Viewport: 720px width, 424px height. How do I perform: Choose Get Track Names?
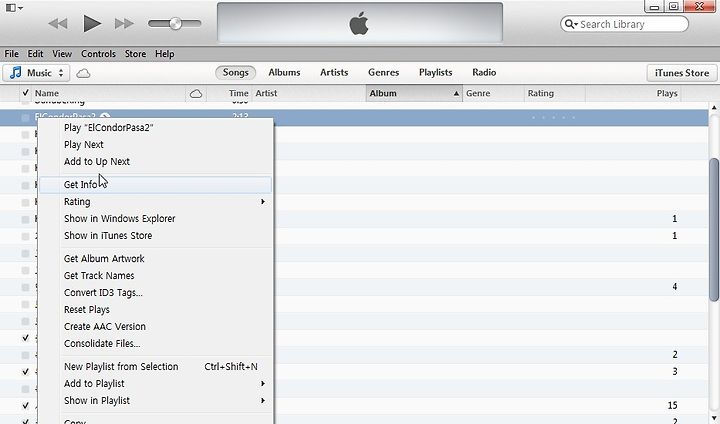click(156, 276)
